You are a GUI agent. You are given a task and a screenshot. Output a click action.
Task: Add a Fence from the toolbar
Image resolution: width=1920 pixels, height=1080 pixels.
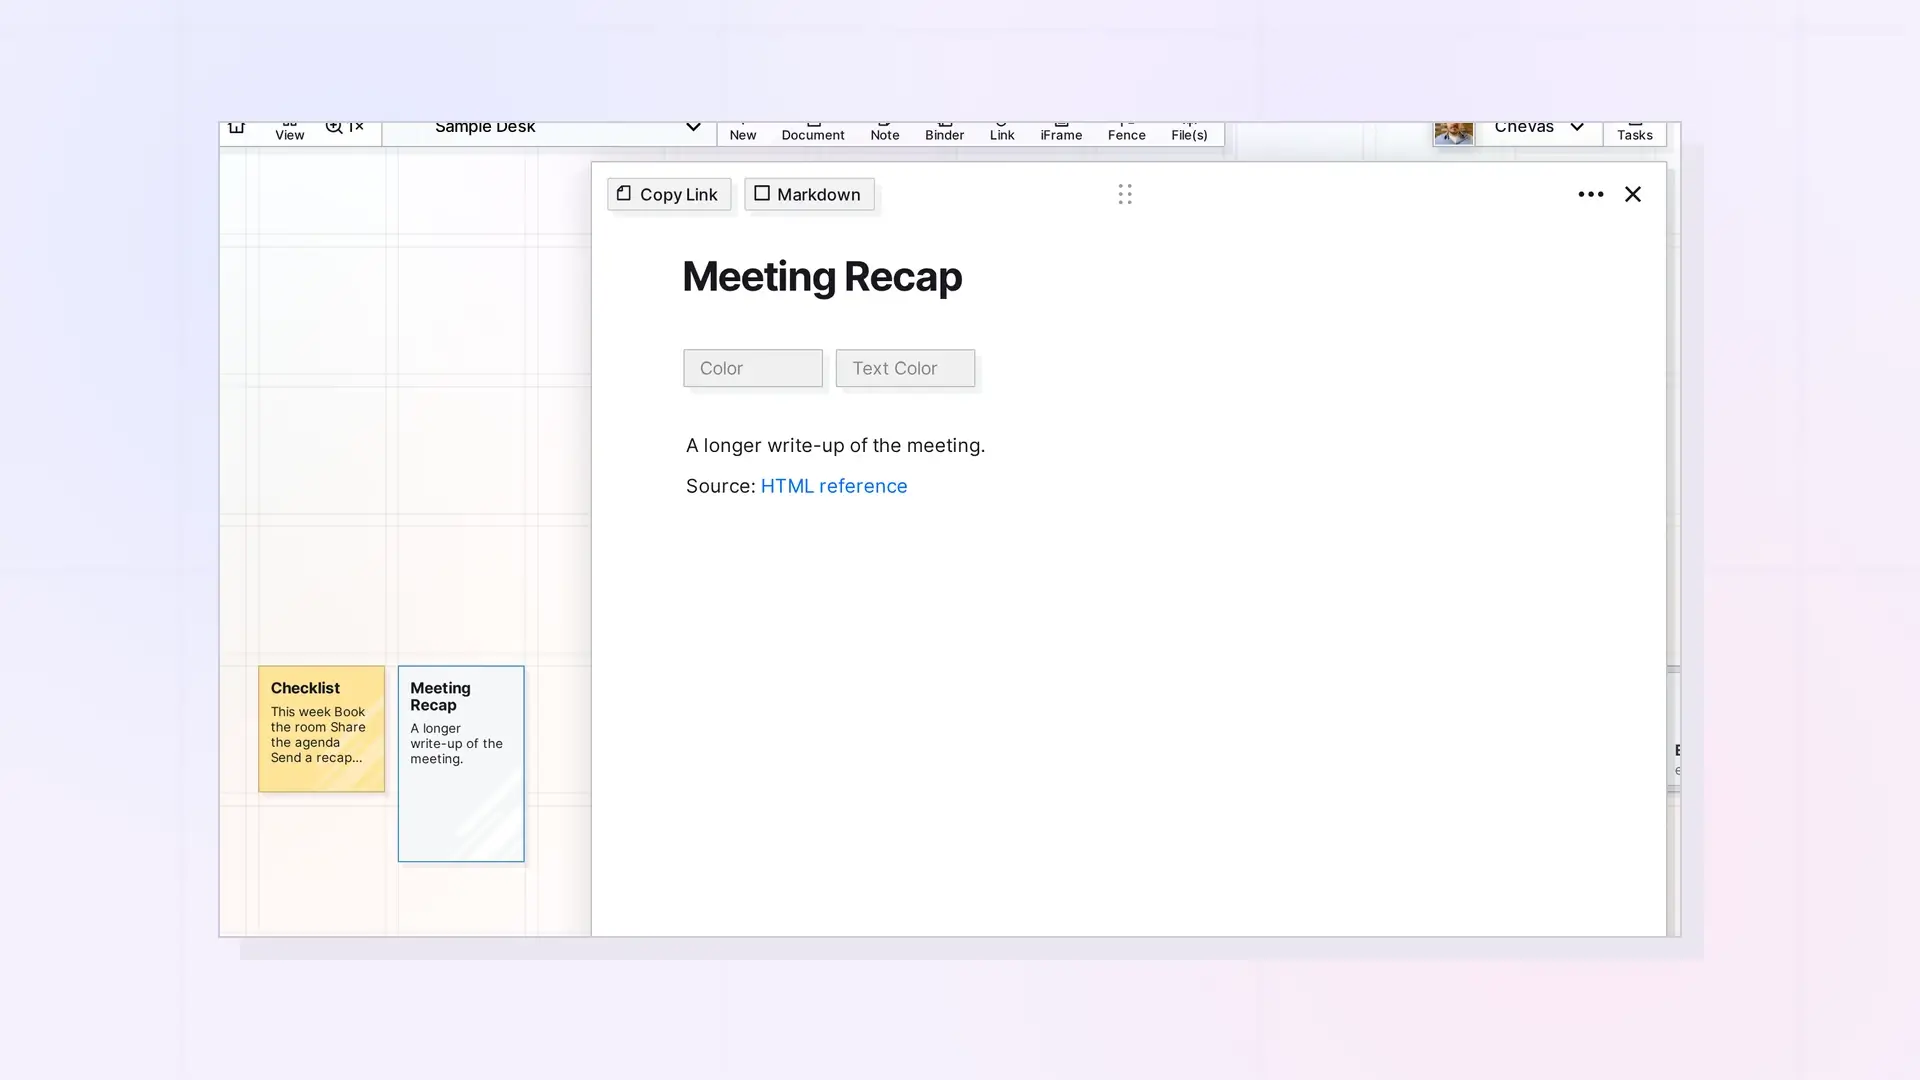point(1126,133)
